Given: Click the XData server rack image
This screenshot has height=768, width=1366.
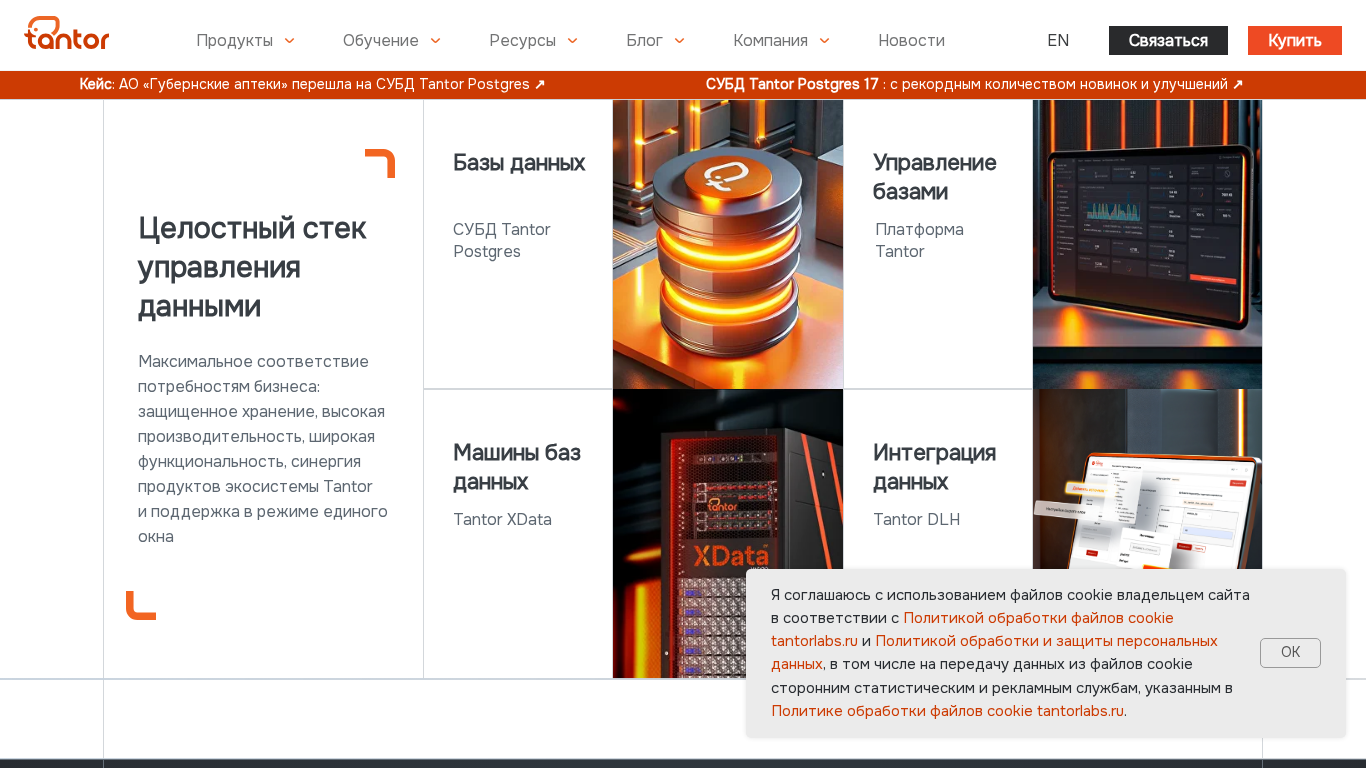Looking at the screenshot, I should [728, 533].
